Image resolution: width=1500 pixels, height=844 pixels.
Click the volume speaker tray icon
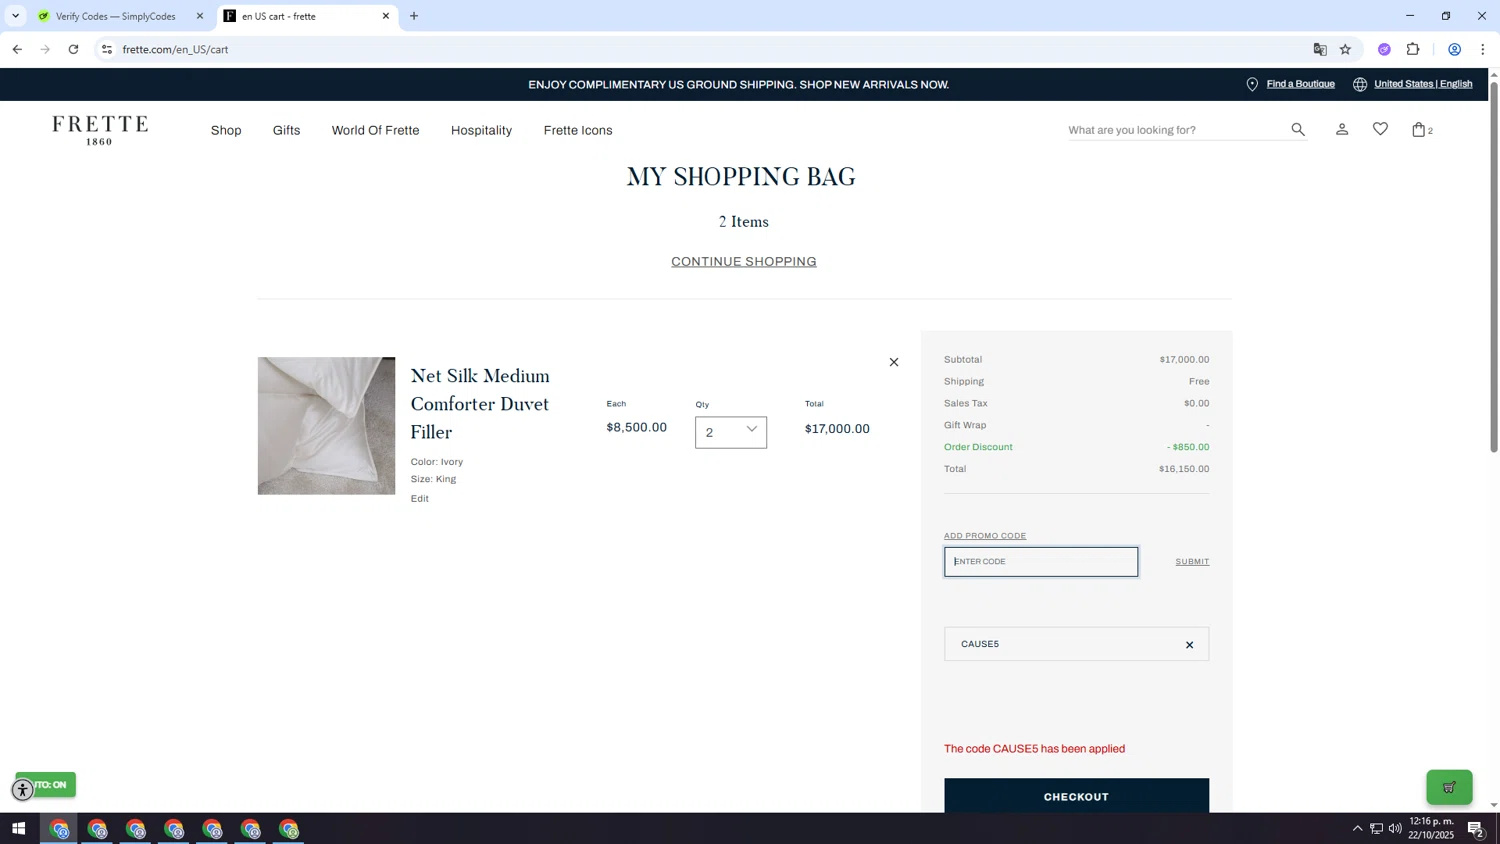coord(1395,829)
